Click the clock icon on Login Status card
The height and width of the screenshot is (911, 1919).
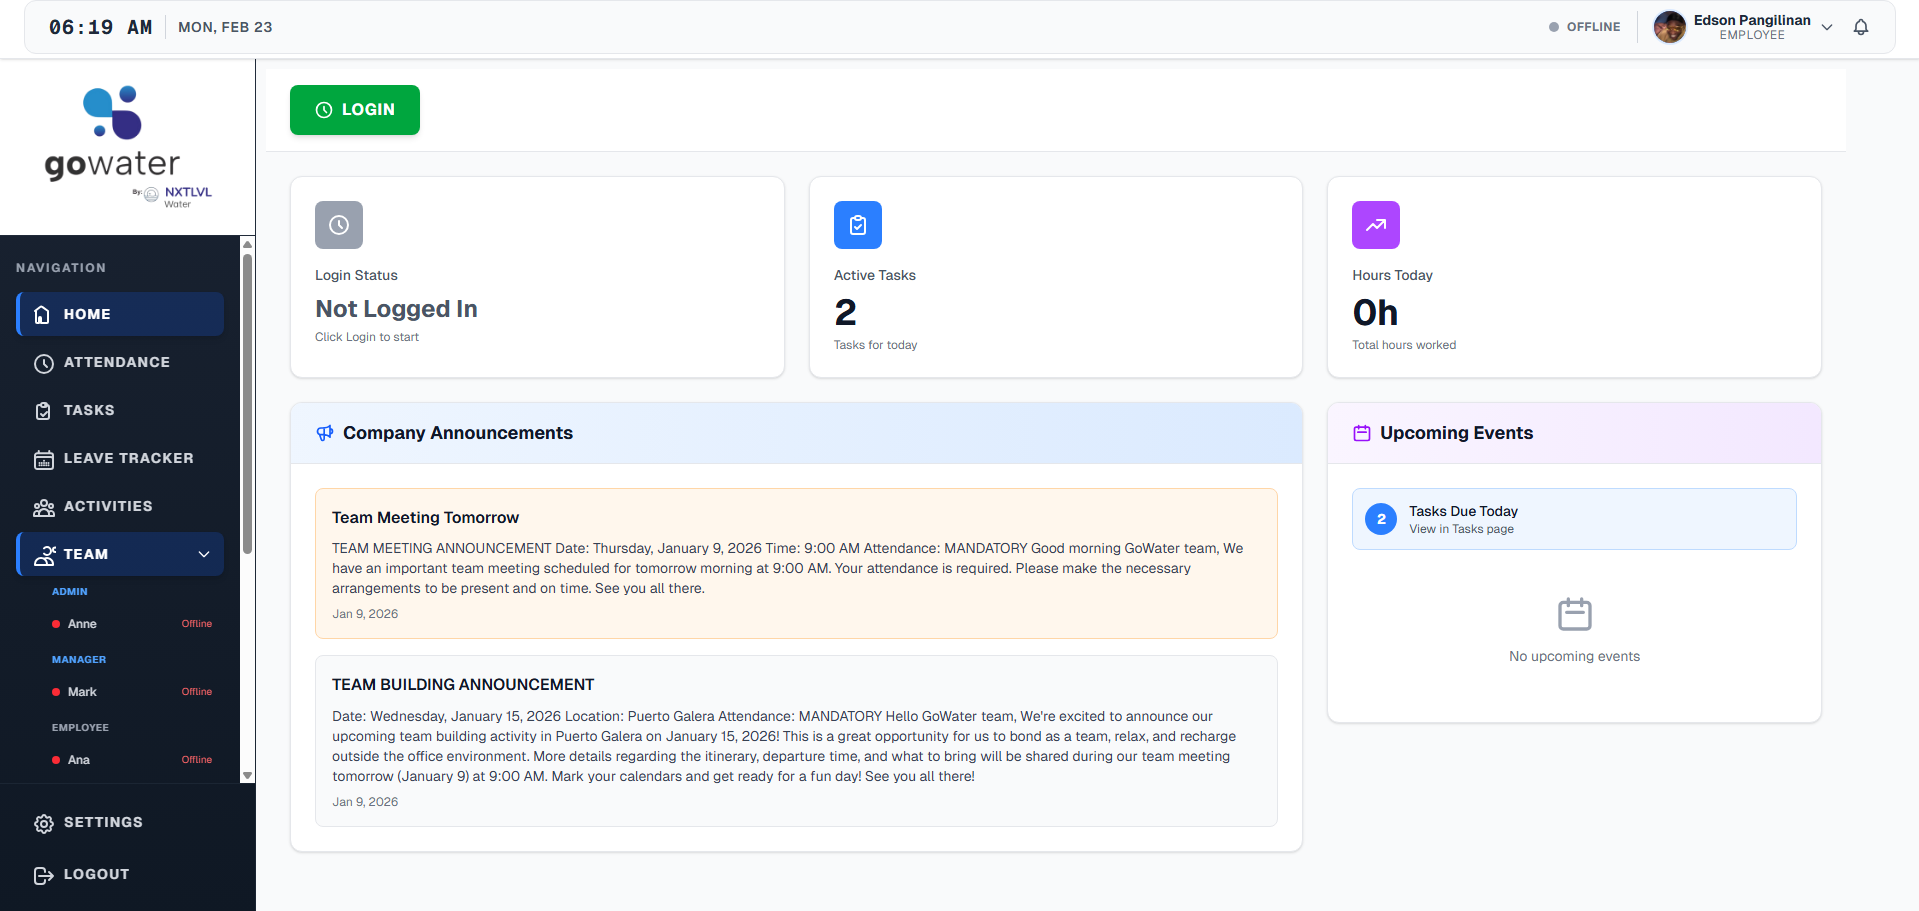pyautogui.click(x=339, y=225)
